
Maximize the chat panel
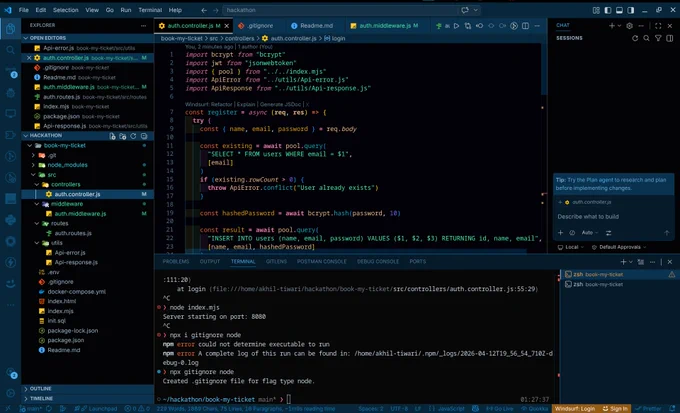658,26
